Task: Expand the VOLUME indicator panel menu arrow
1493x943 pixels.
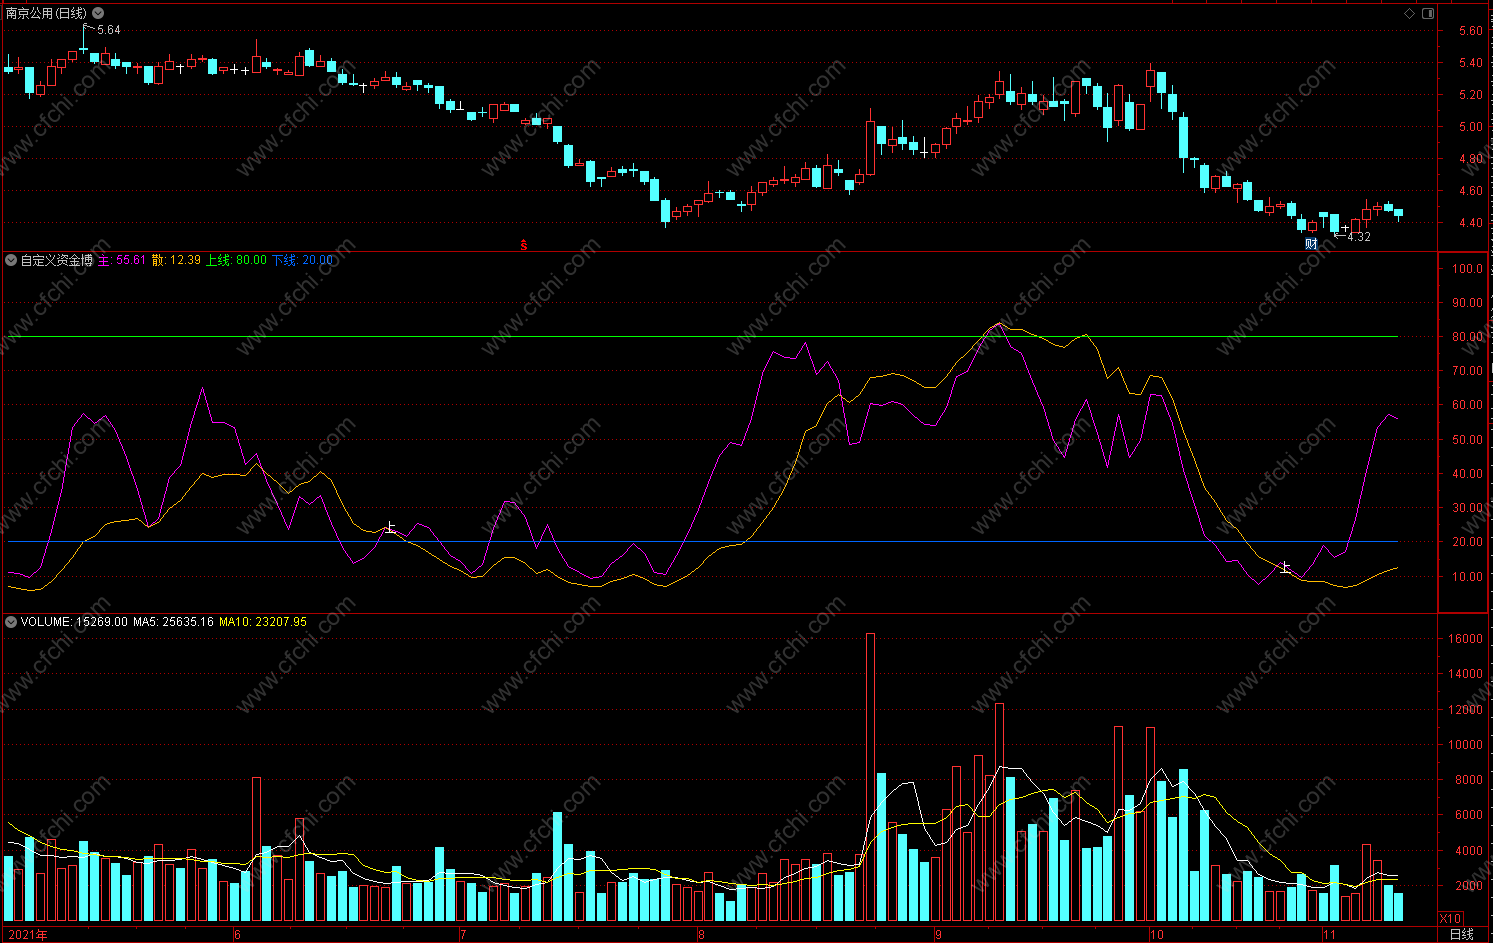Action: click(x=11, y=622)
